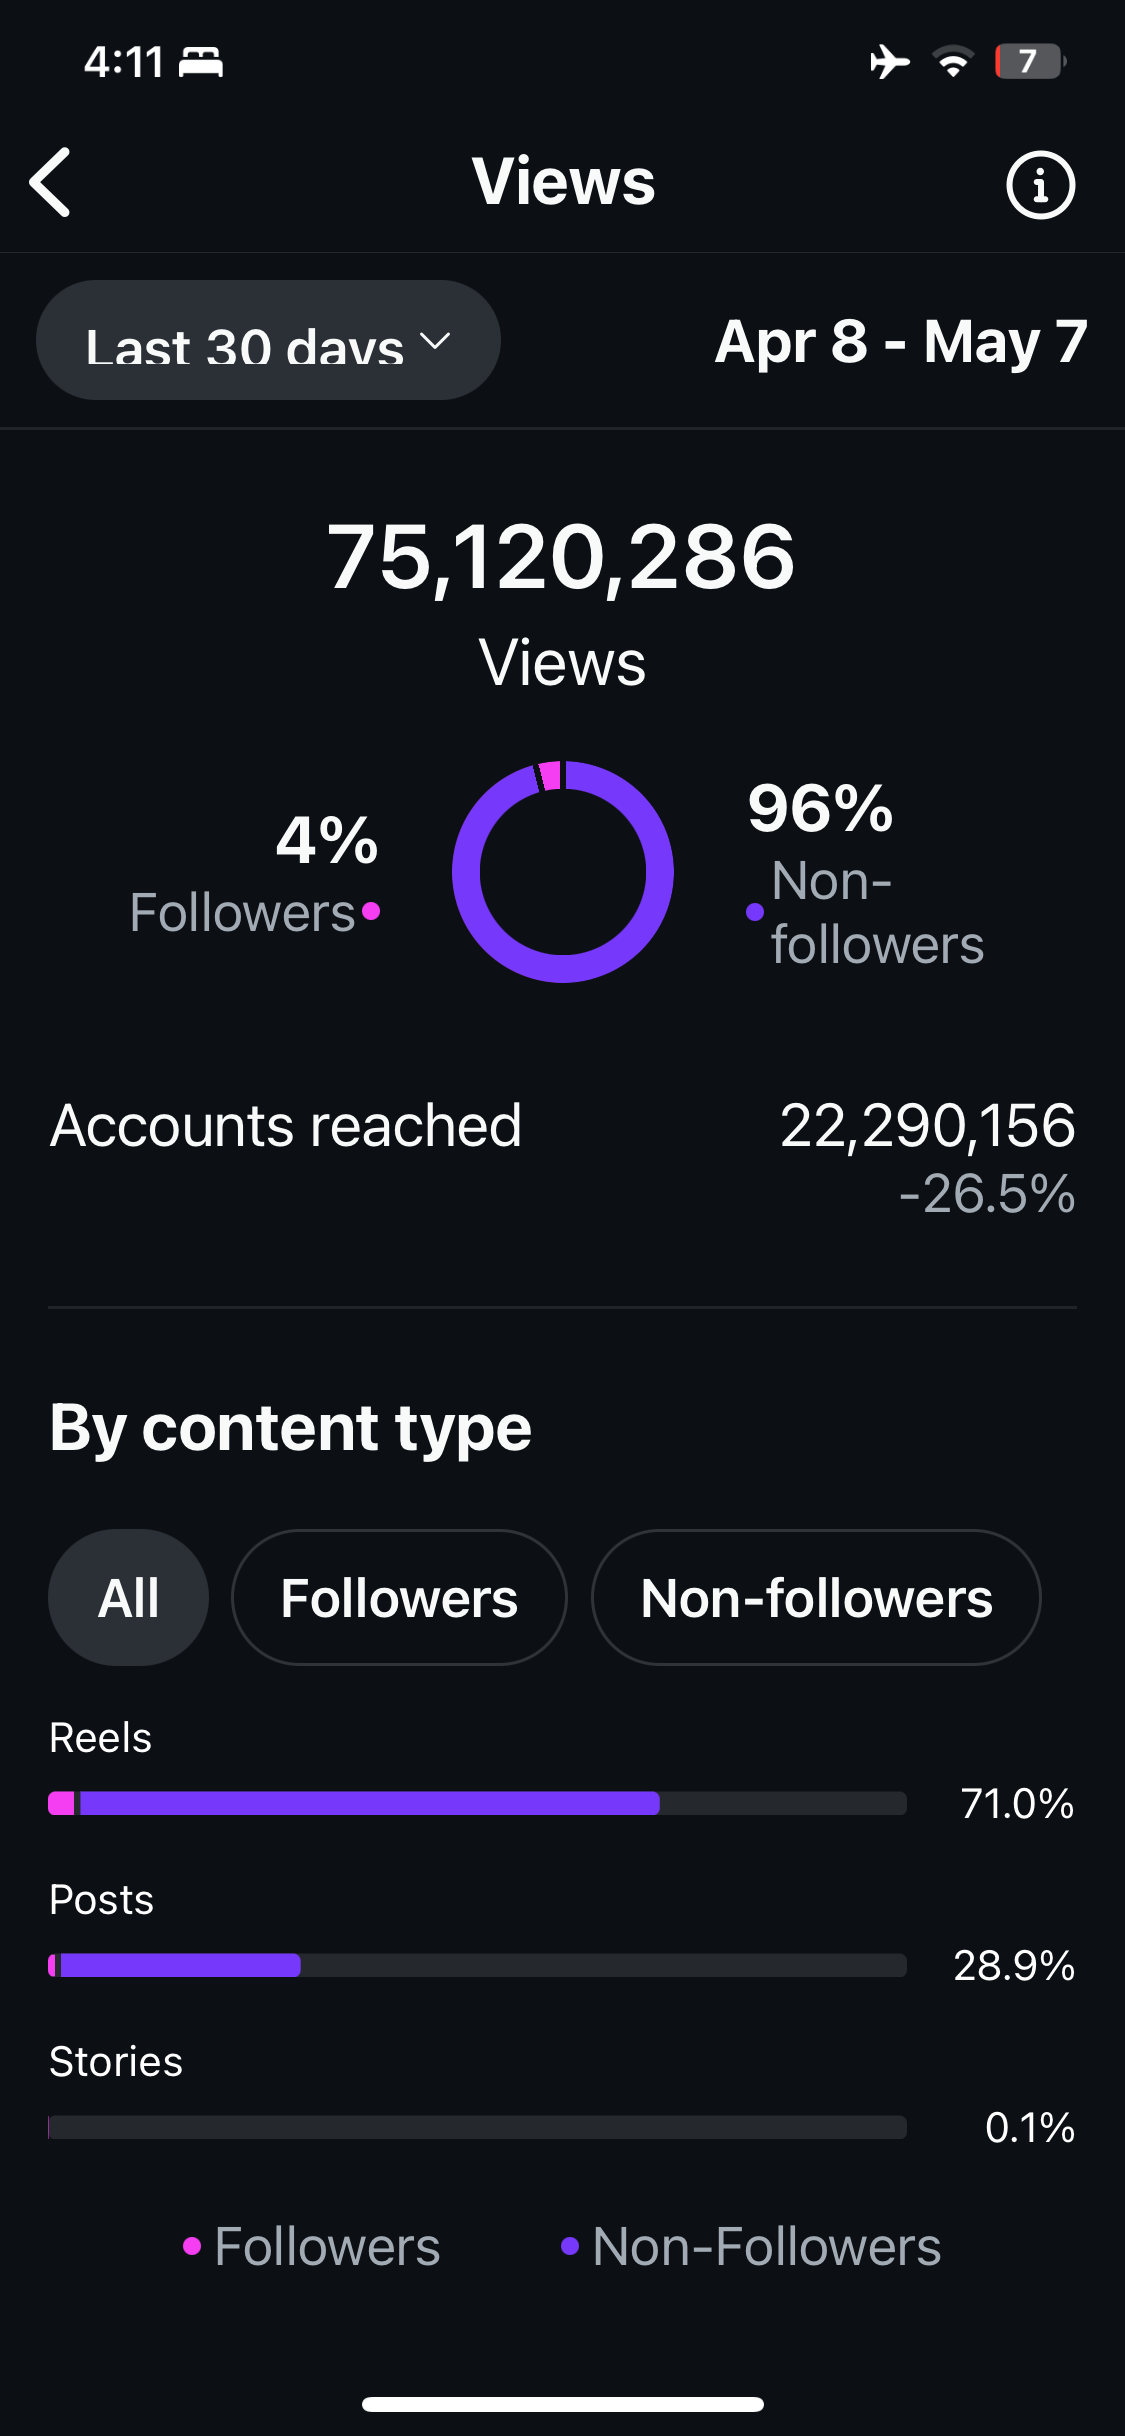Tap the purple Non-followers legend dot
The height and width of the screenshot is (2436, 1125).
point(755,912)
